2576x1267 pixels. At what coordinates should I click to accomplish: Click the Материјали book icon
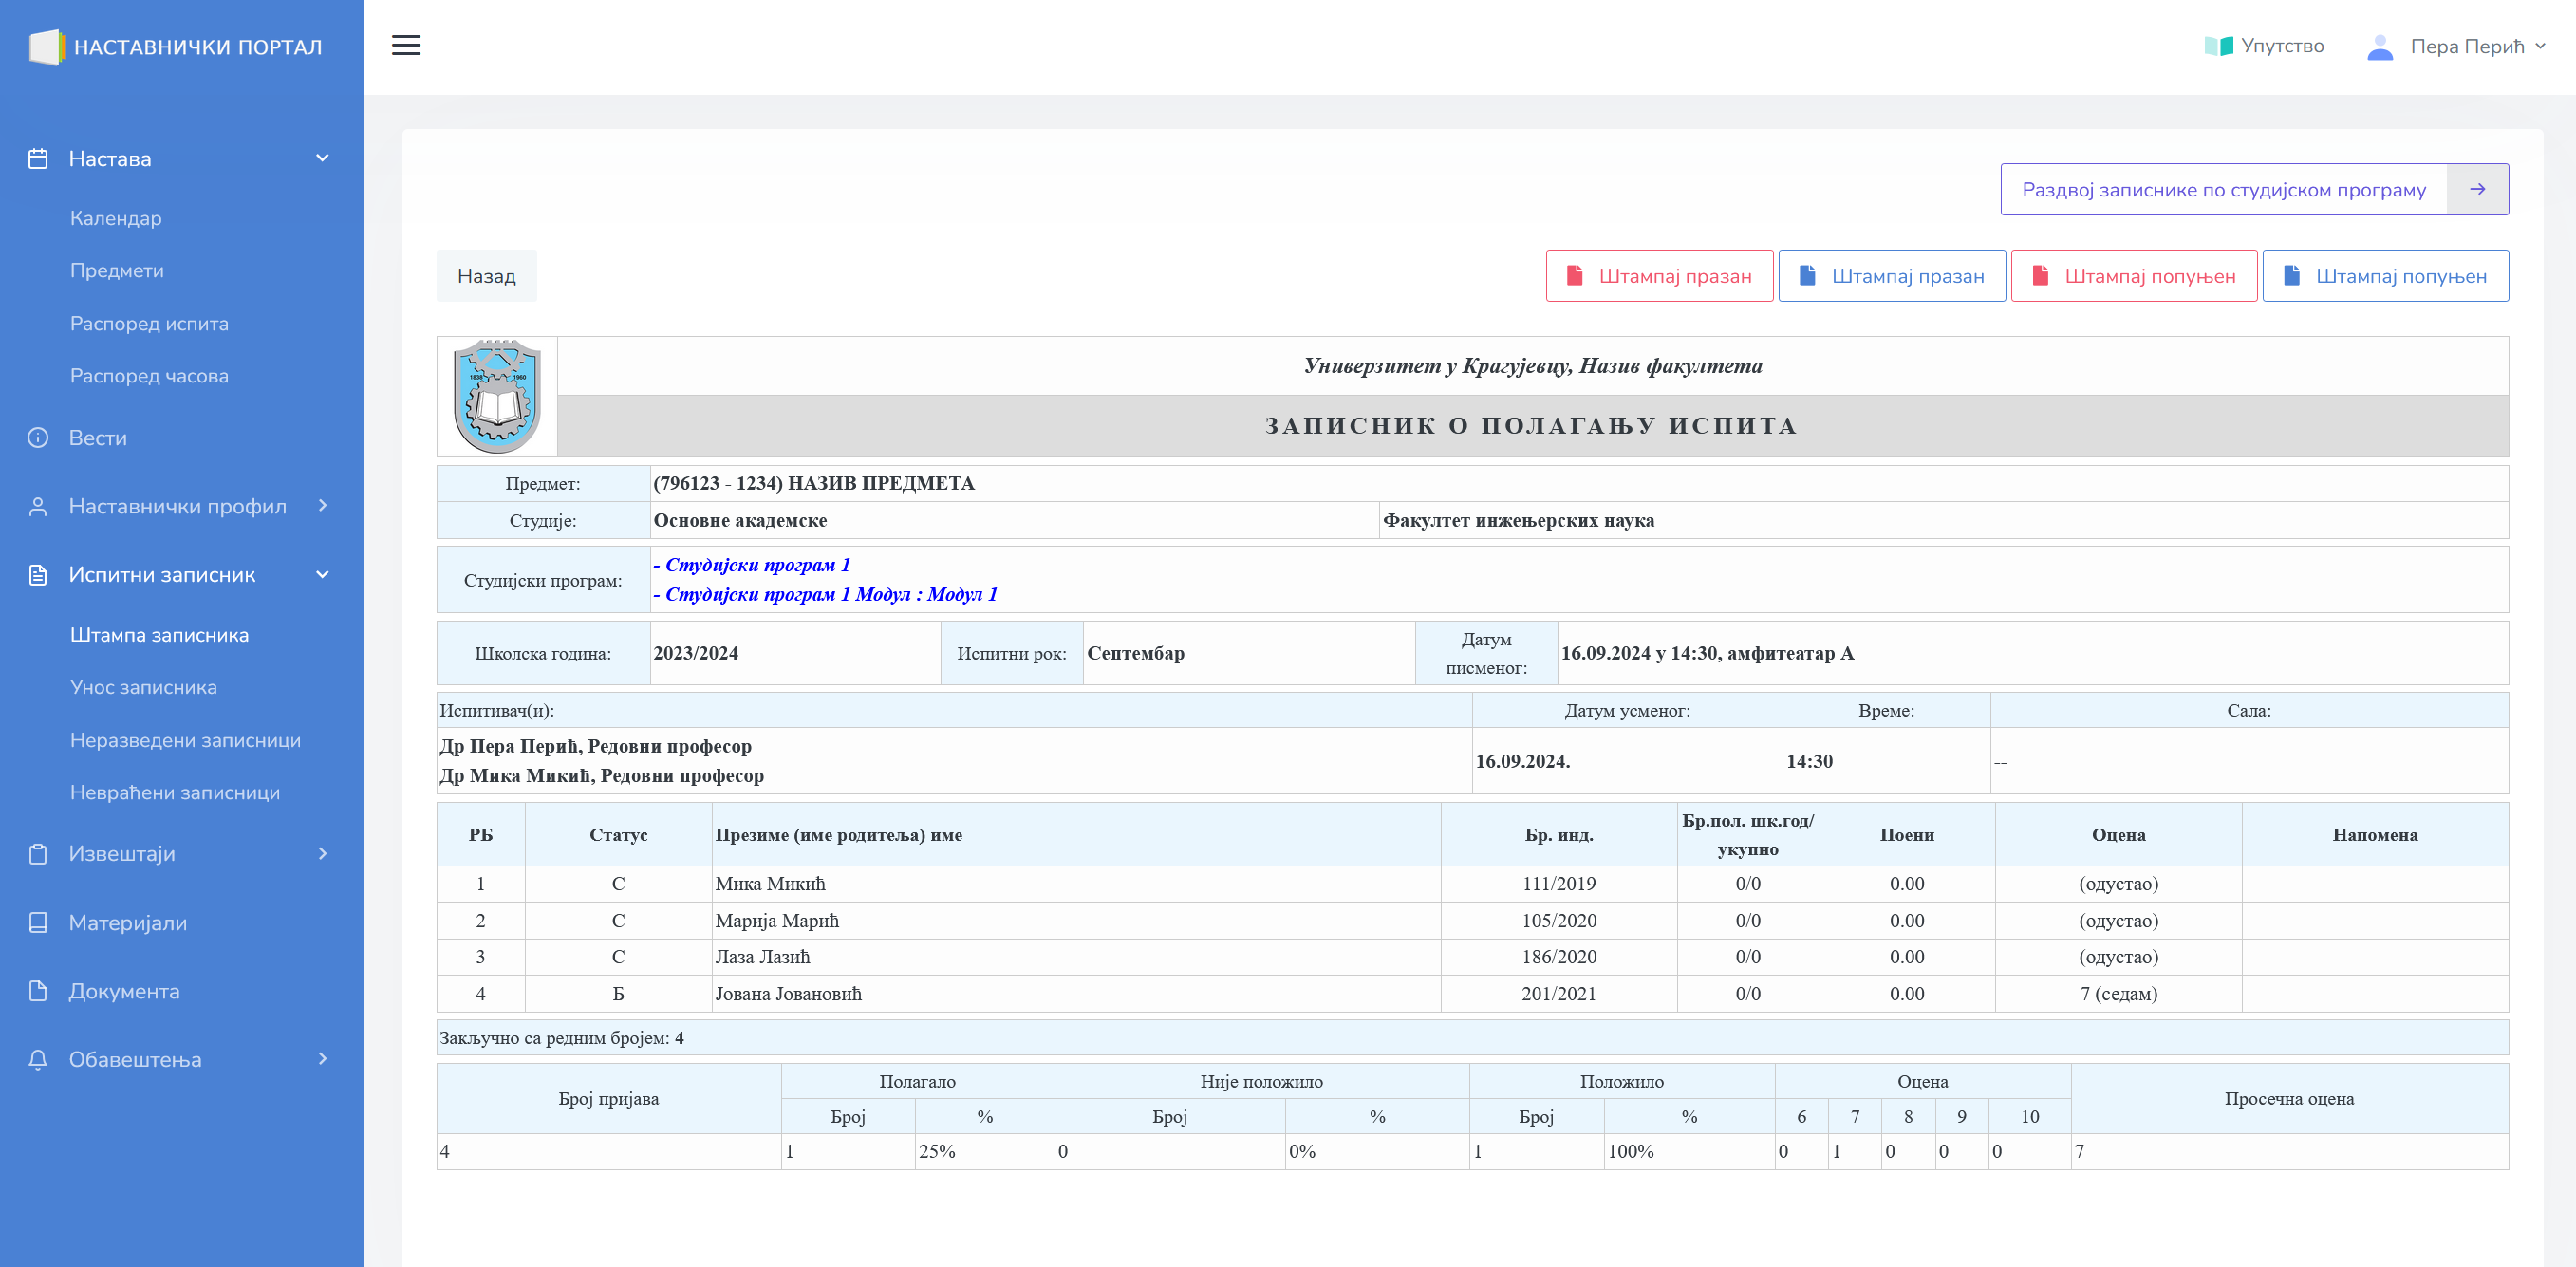pos(38,922)
